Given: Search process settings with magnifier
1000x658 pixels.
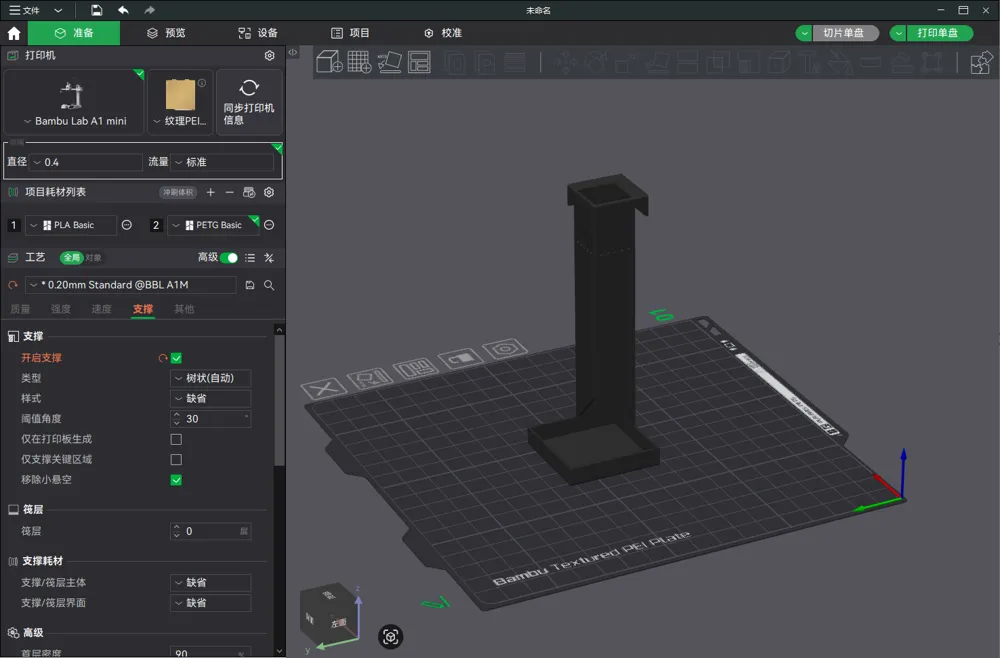Looking at the screenshot, I should 269,285.
